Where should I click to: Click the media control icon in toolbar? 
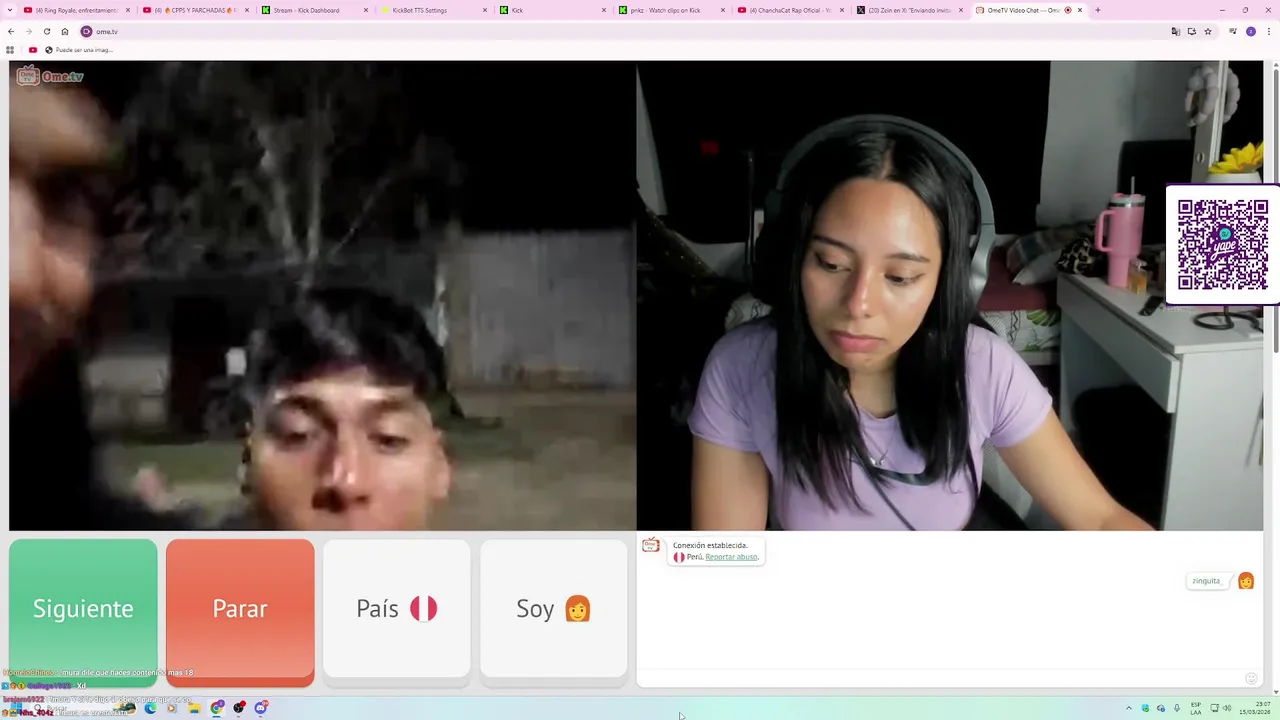tap(1233, 31)
